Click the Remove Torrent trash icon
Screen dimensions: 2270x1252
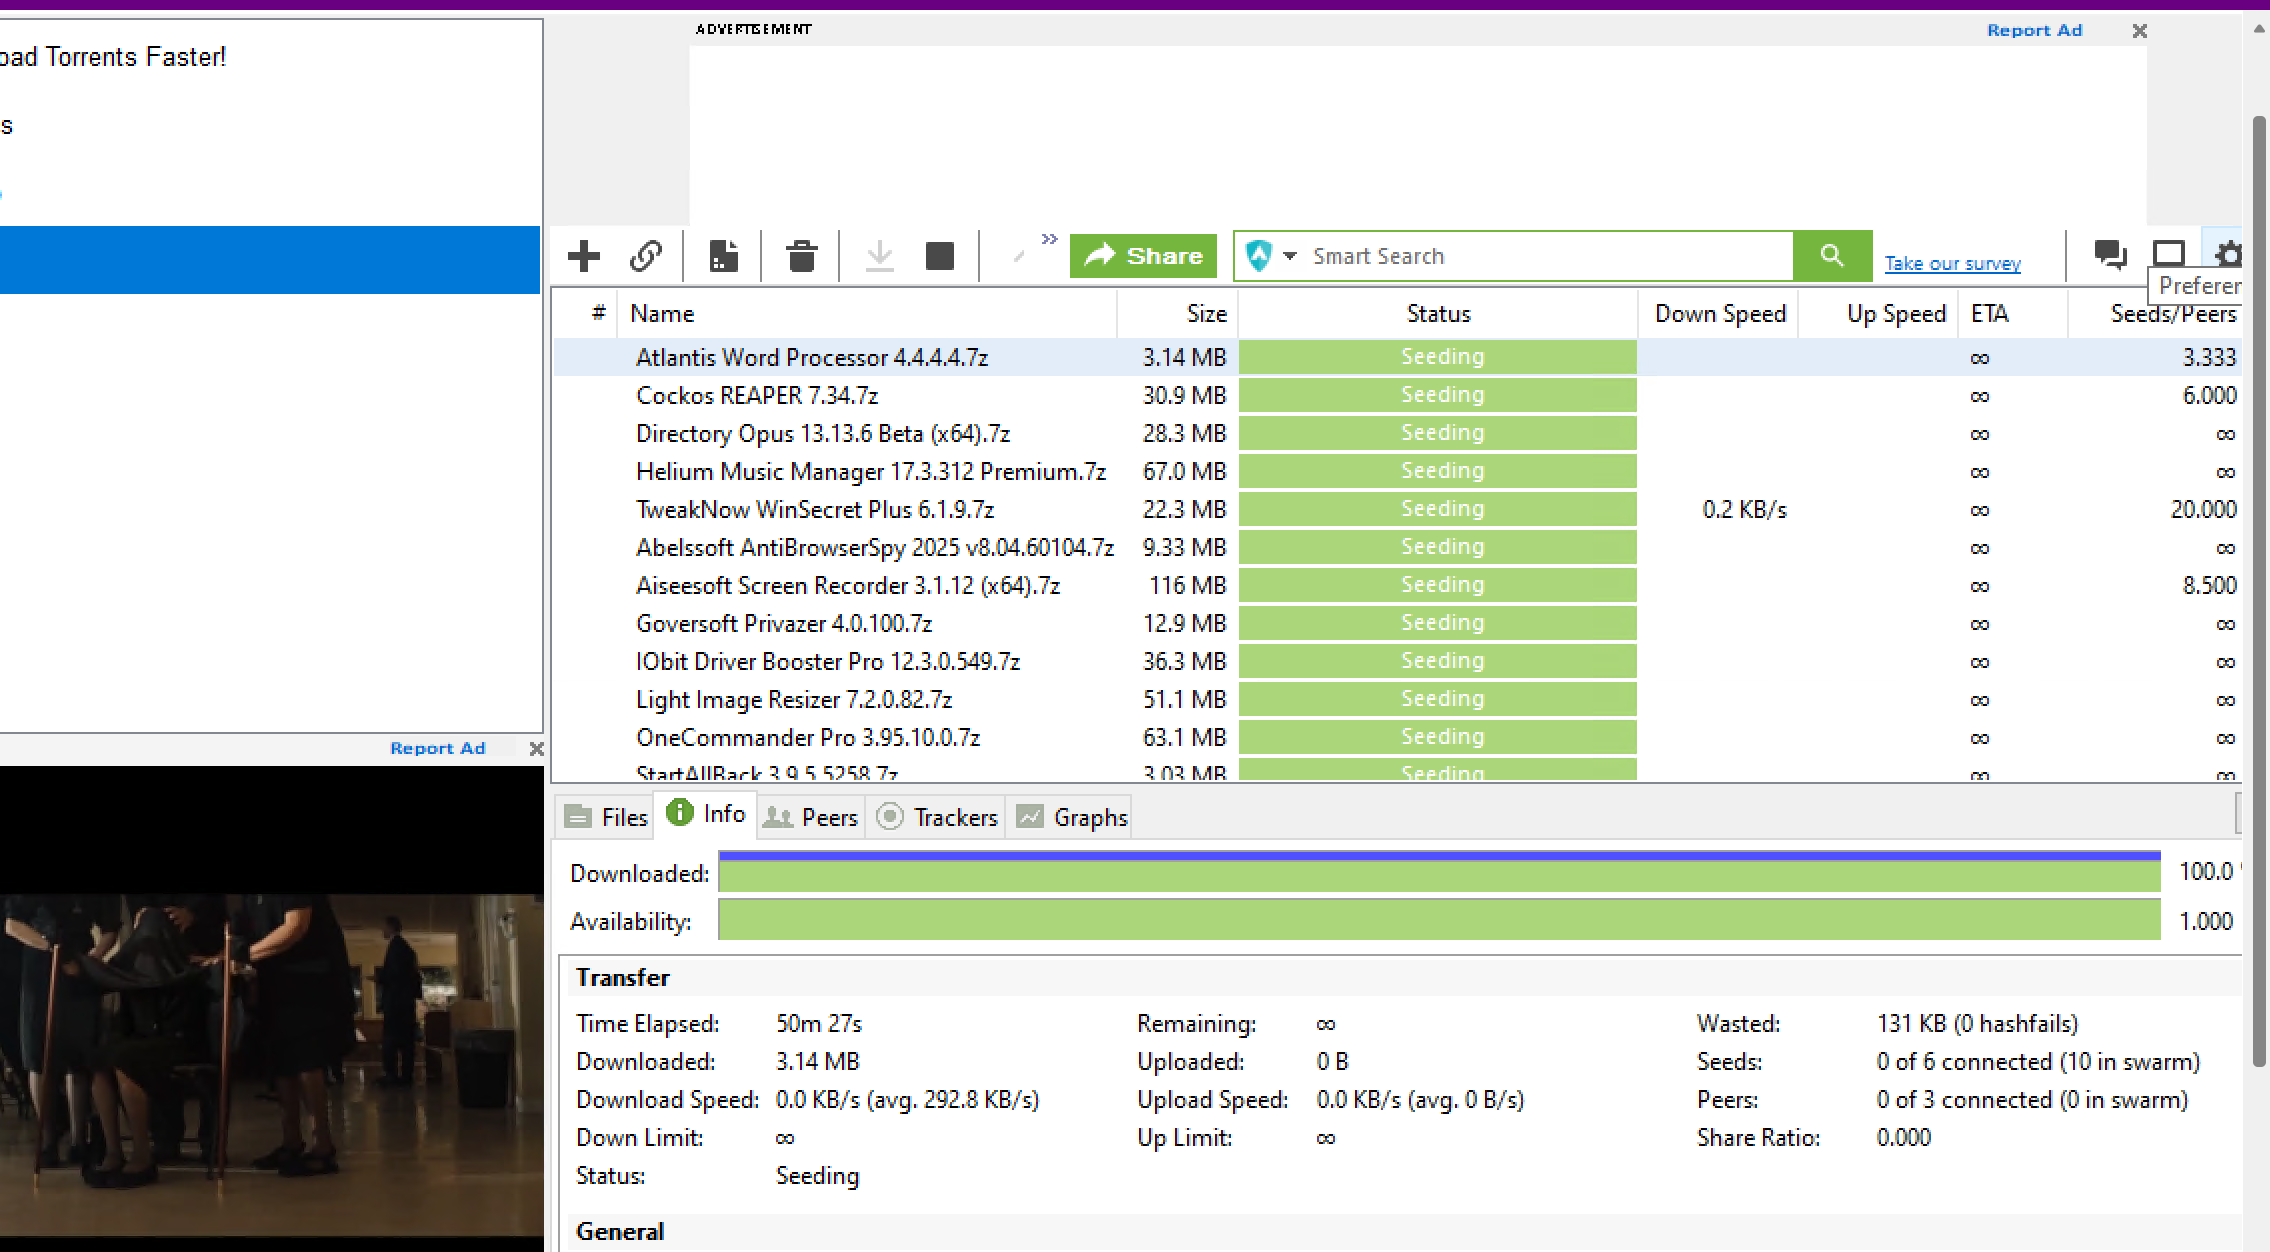801,256
